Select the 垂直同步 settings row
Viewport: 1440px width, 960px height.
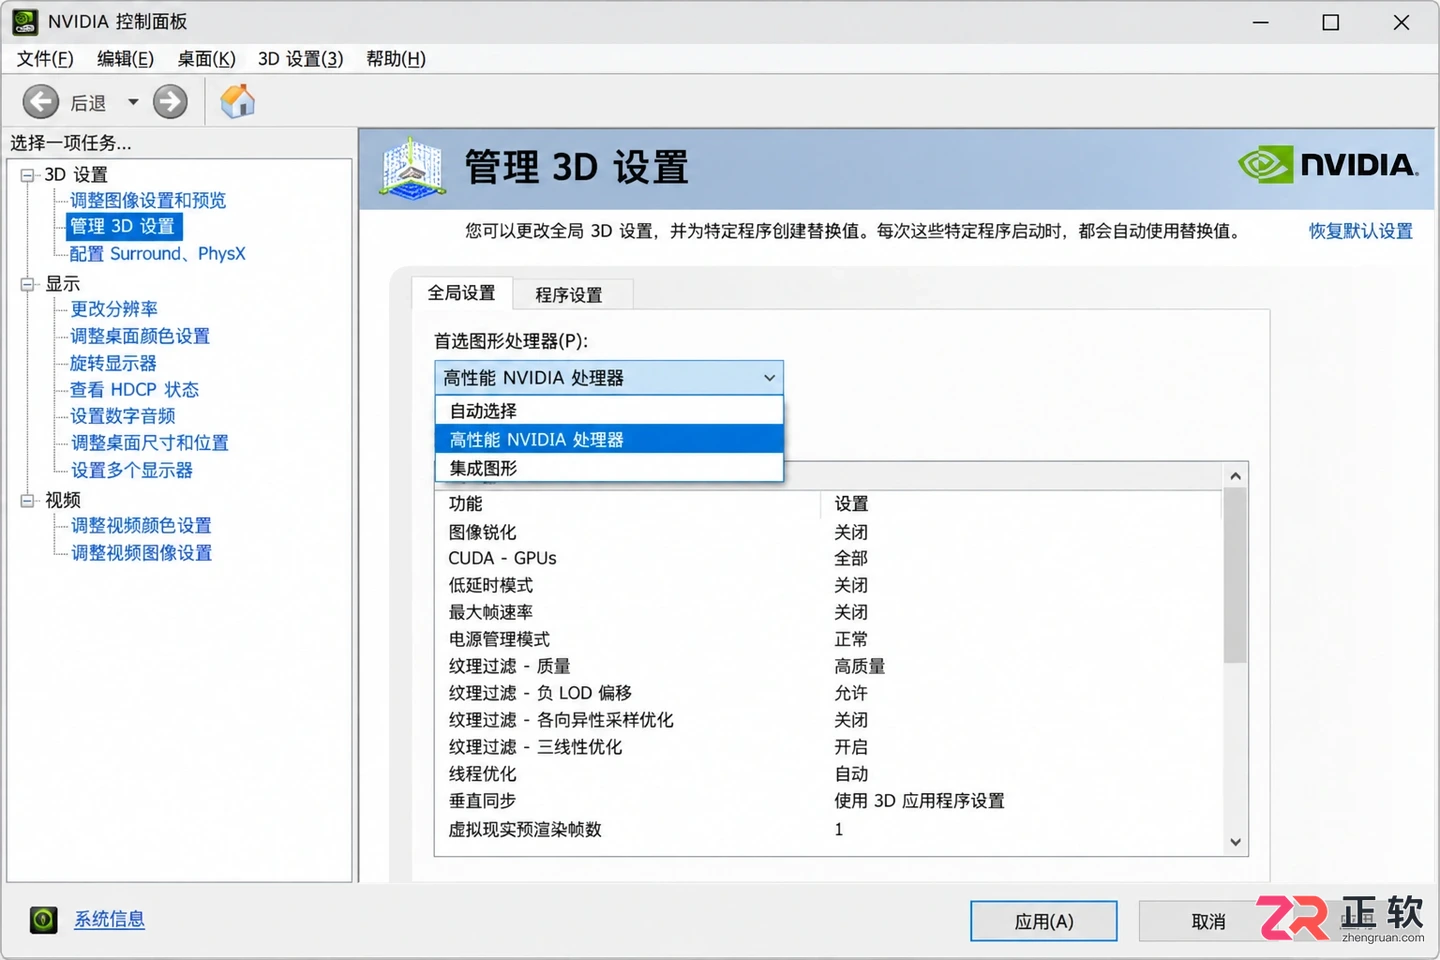click(829, 801)
